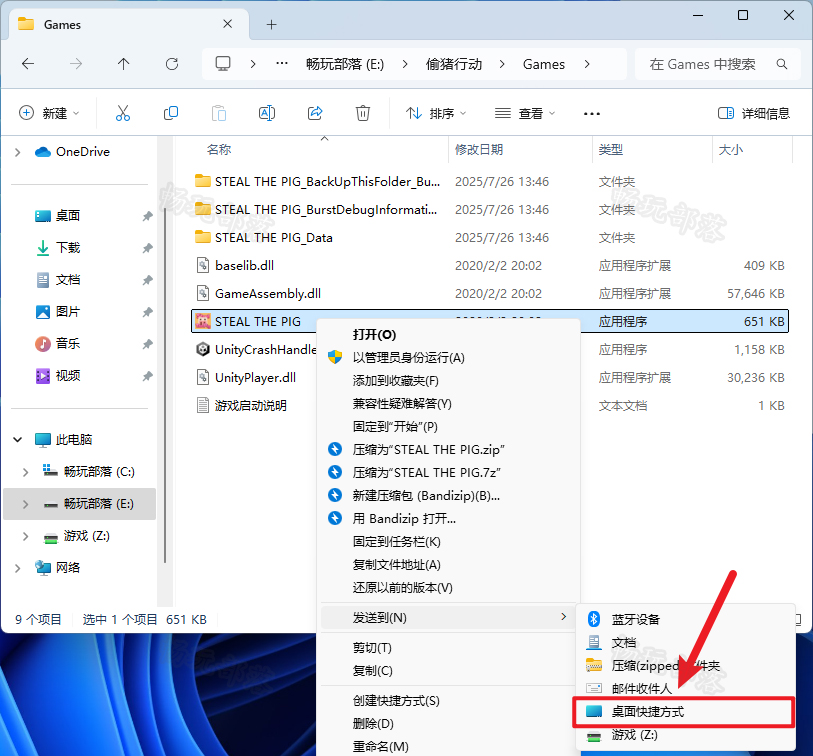Close the Games tab

coord(227,24)
